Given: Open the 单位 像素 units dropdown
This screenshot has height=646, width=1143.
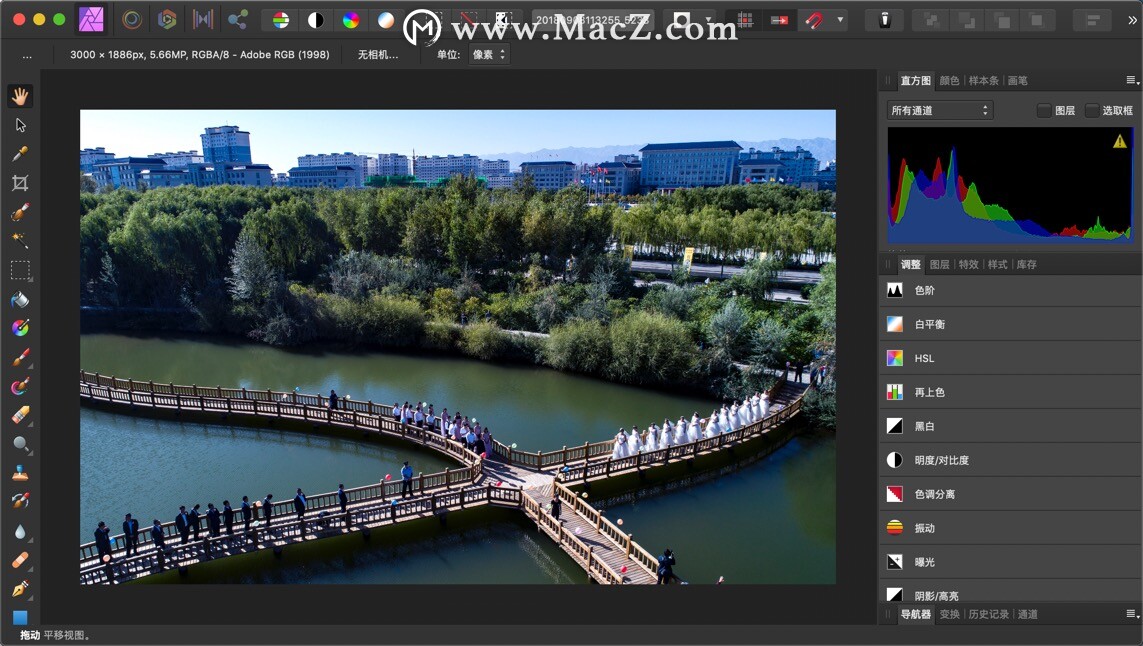Looking at the screenshot, I should (488, 54).
